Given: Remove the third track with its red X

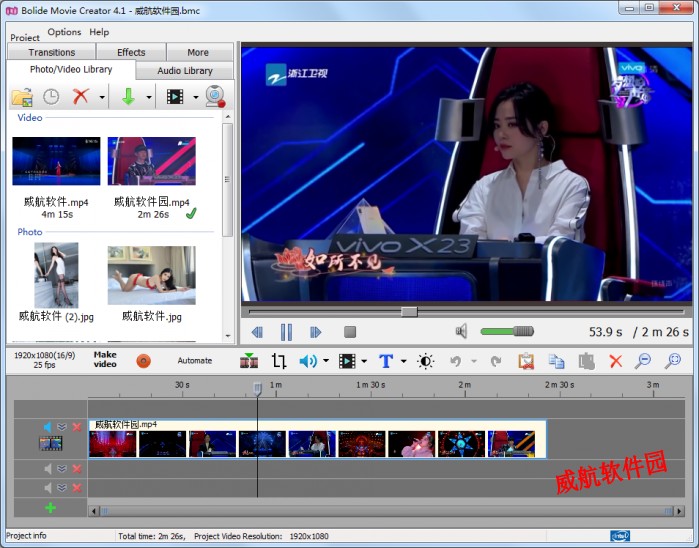Looking at the screenshot, I should (77, 488).
